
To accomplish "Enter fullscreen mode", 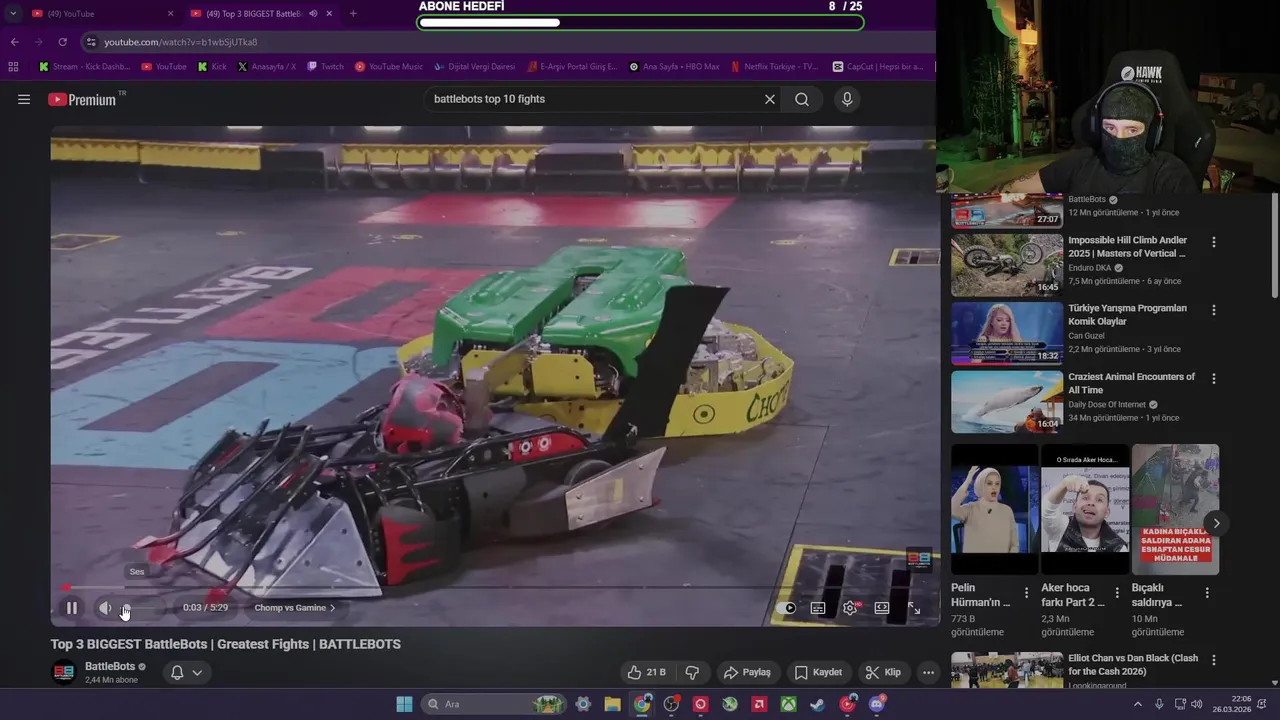I will click(914, 608).
